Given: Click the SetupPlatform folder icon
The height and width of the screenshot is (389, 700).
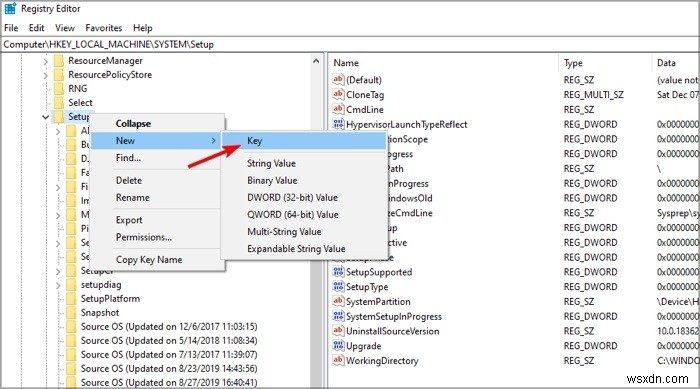Looking at the screenshot, I should [71, 299].
